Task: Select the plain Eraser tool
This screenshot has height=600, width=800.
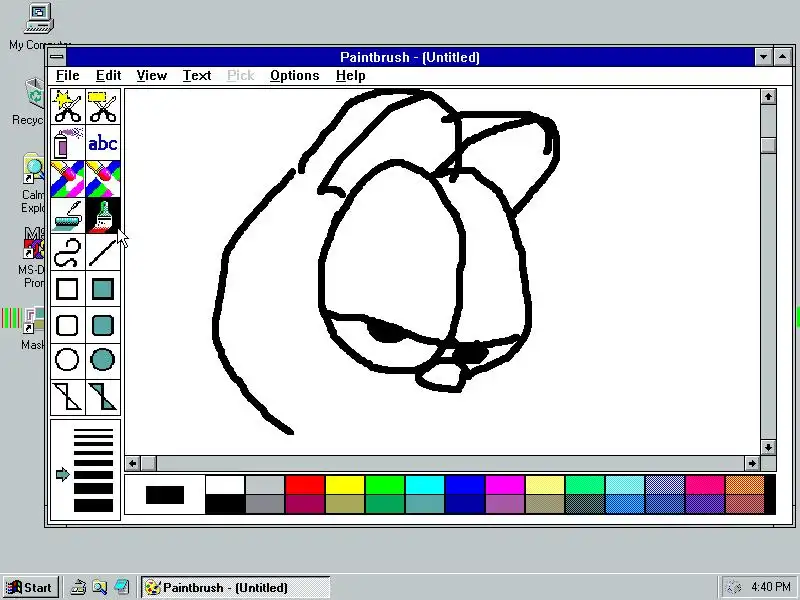Action: (x=103, y=179)
